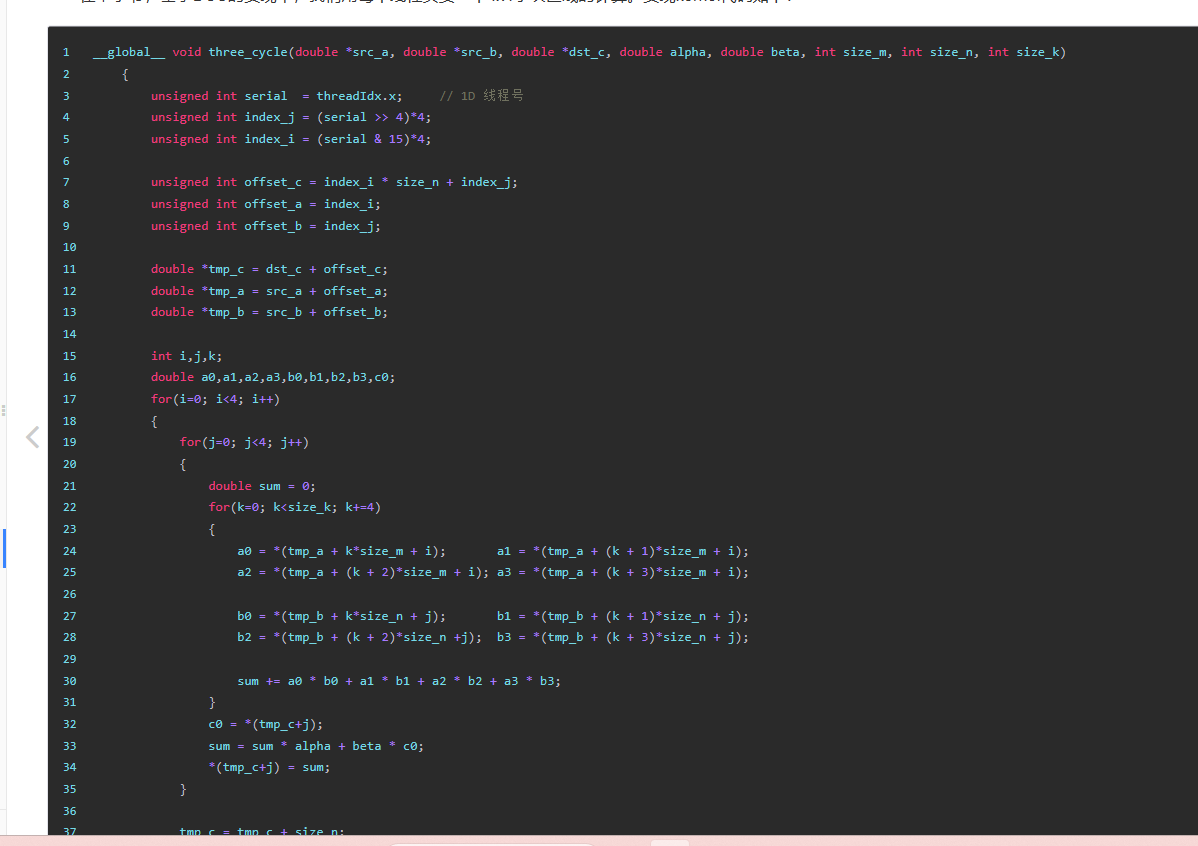Click the 'double sum = 0;' statement

[262, 487]
